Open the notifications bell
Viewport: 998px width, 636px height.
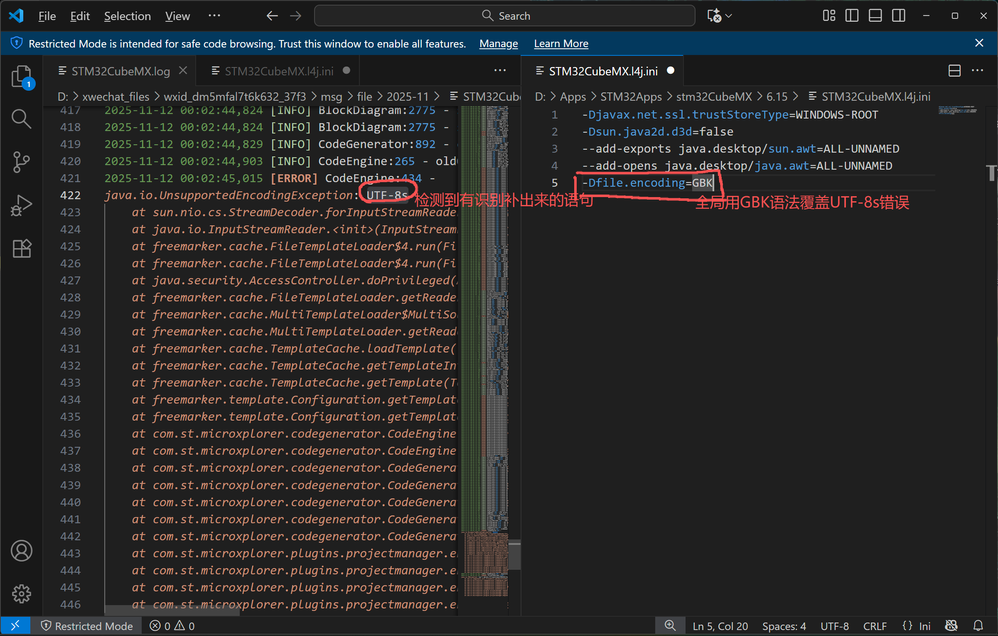pyautogui.click(x=978, y=626)
